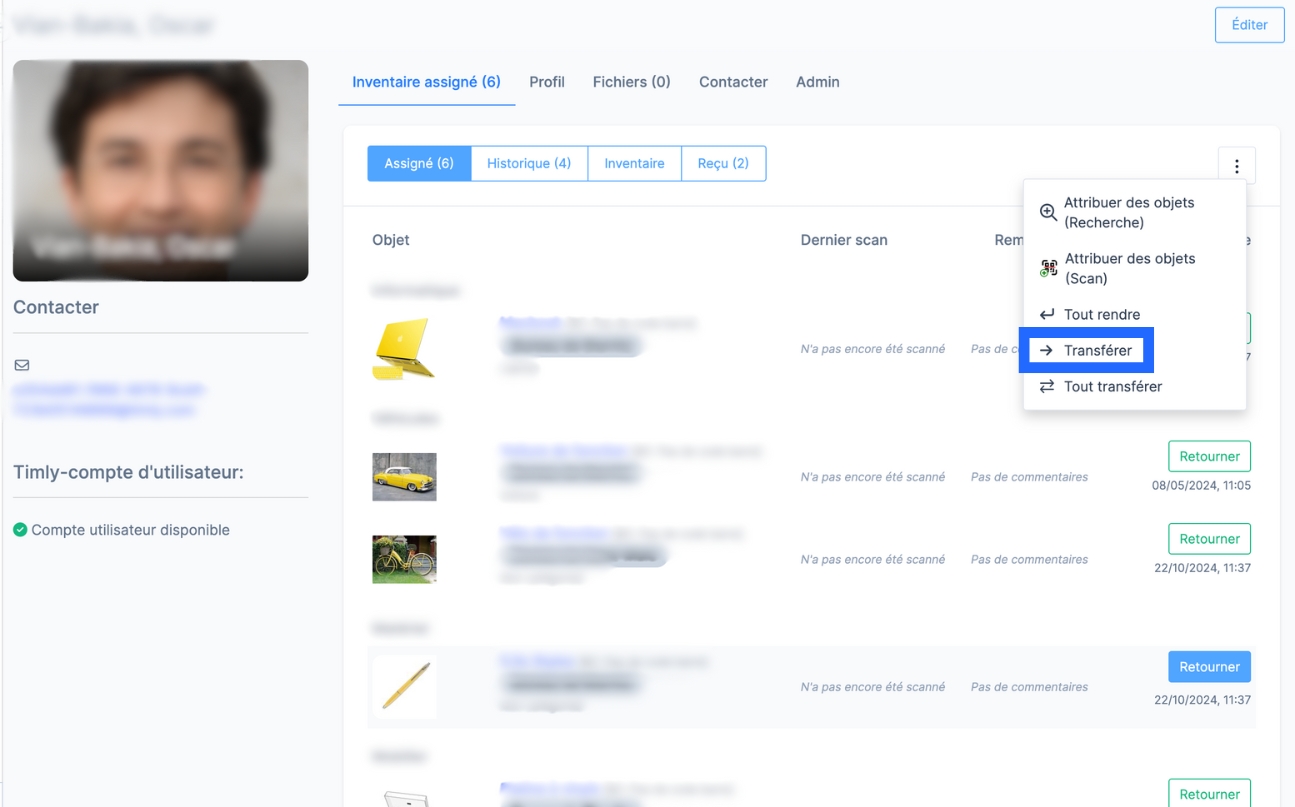The width and height of the screenshot is (1295, 807).
Task: Click the green checkmark account status icon
Action: (x=20, y=530)
